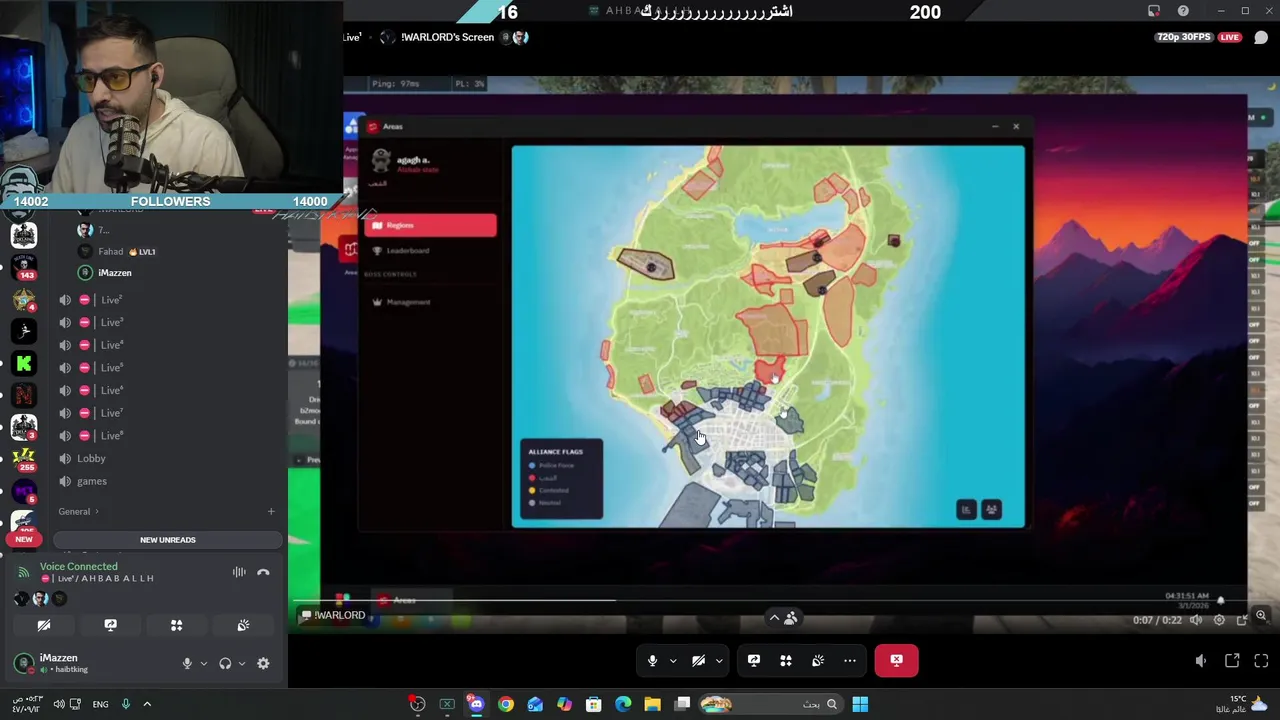Open the red N server icon

coord(24,395)
